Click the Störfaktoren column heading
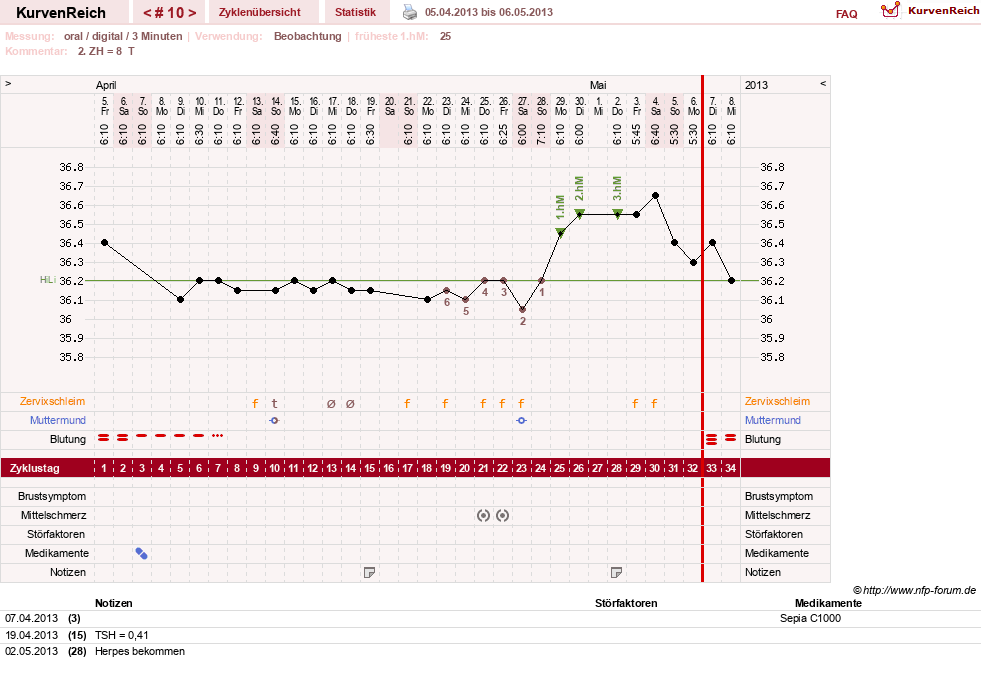Screen dimensions: 981x682 tap(626, 603)
